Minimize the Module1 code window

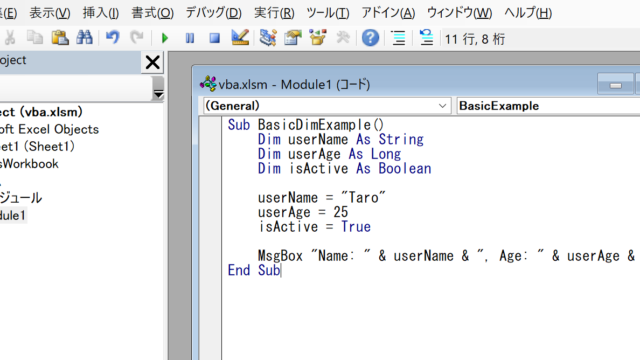(x=616, y=85)
